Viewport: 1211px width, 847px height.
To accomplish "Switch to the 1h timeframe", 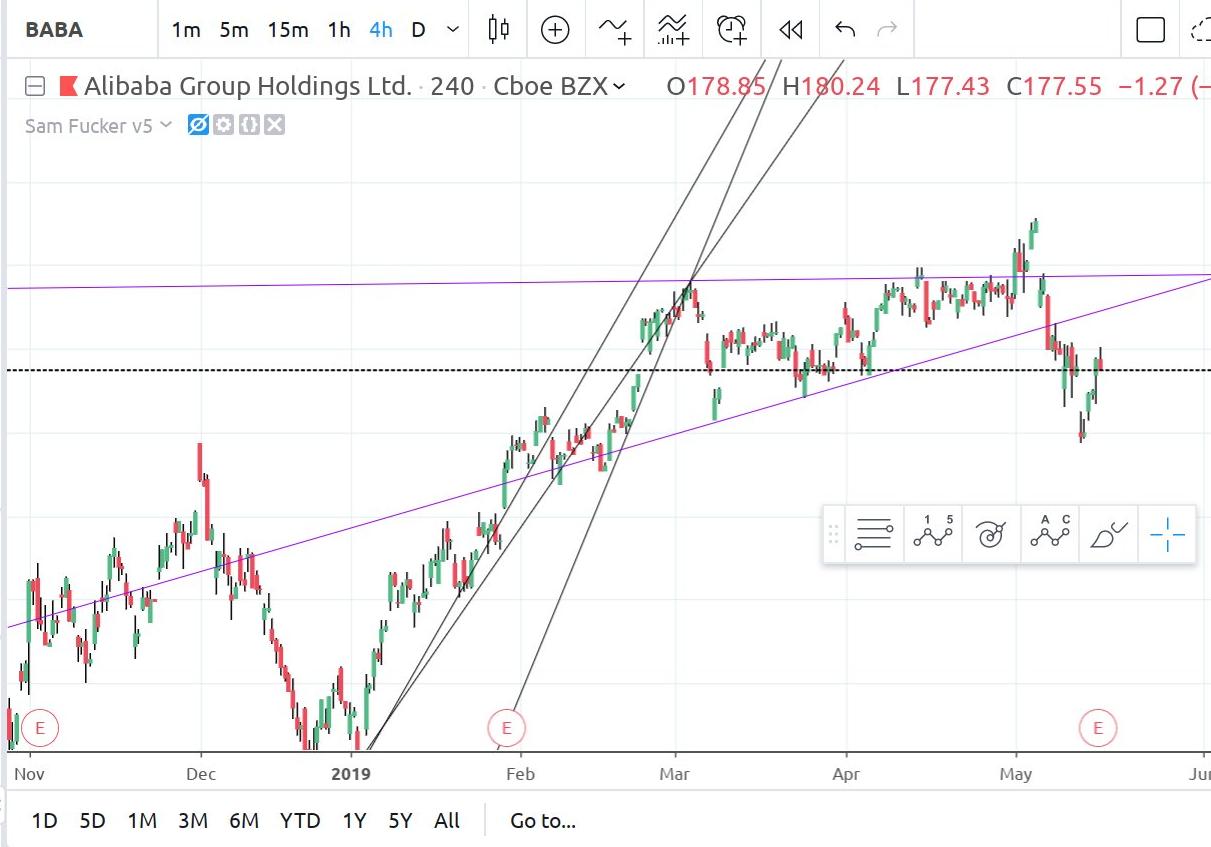I will [x=339, y=30].
